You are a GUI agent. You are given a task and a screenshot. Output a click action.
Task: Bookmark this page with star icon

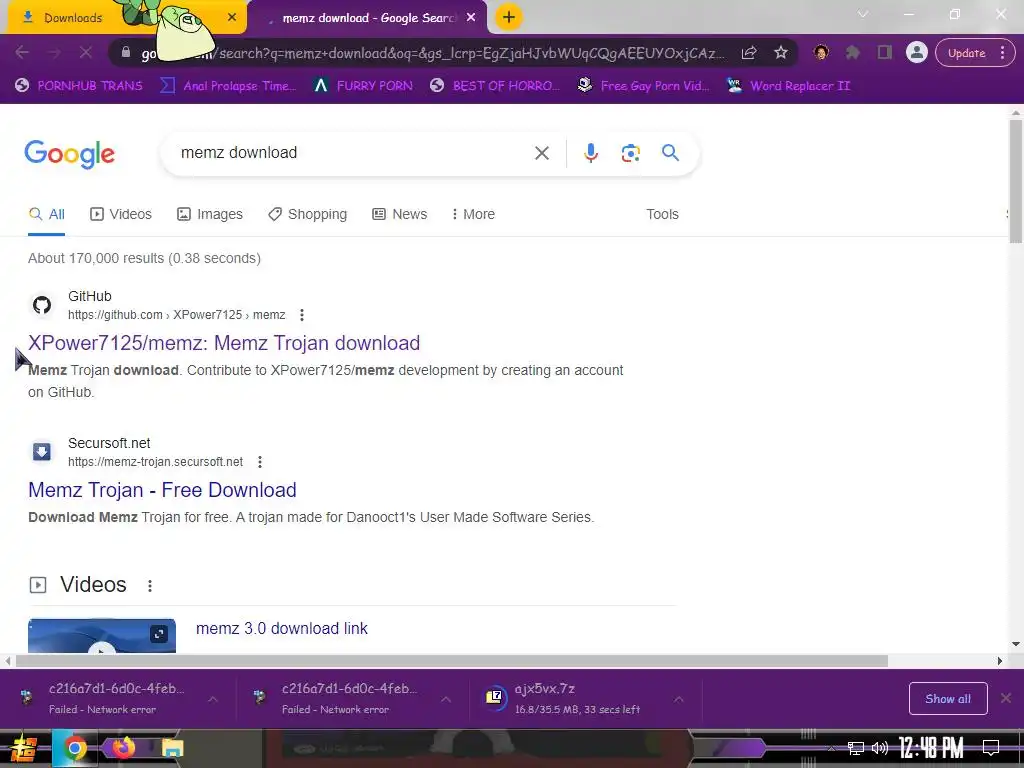pyautogui.click(x=780, y=53)
